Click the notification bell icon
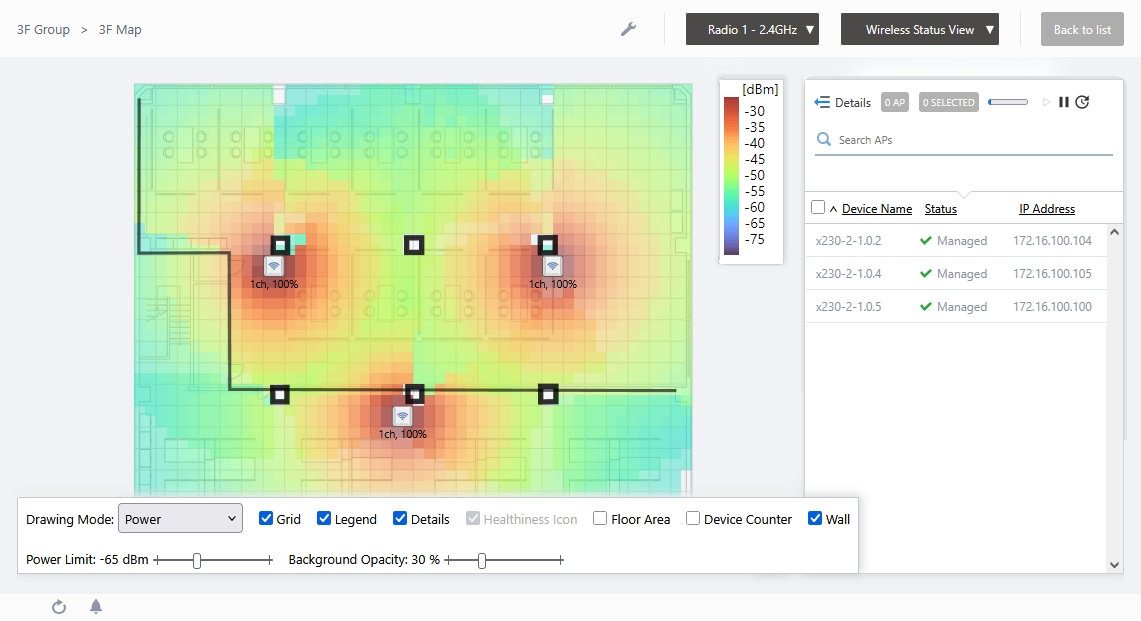The image size is (1141, 621). click(96, 606)
